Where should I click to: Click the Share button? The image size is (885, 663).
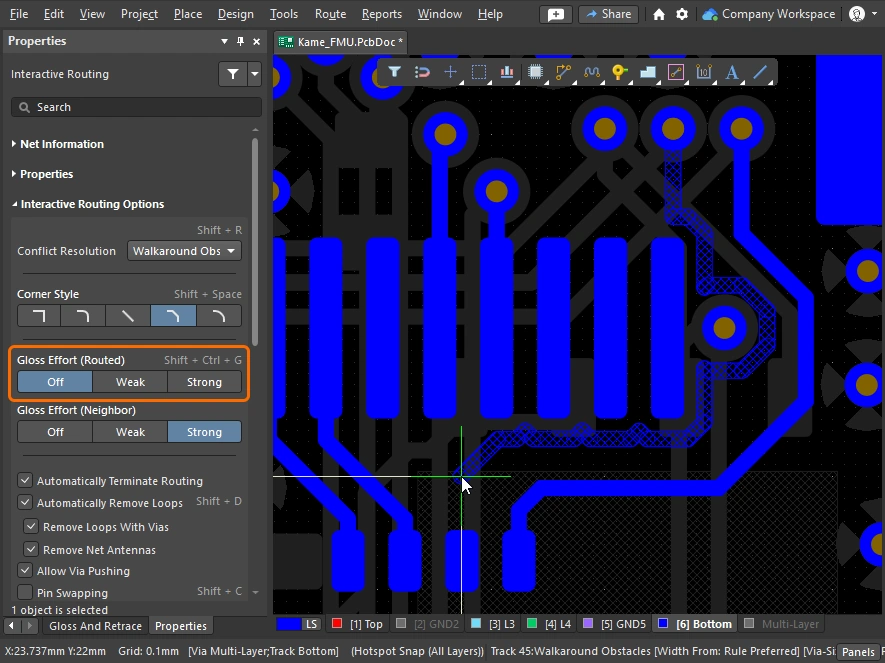[x=608, y=14]
